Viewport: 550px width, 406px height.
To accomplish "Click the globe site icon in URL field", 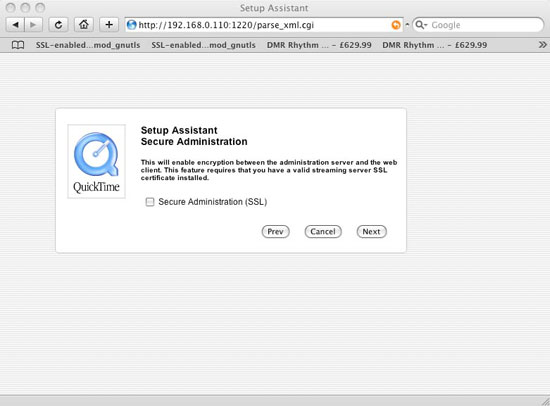I will pos(132,25).
